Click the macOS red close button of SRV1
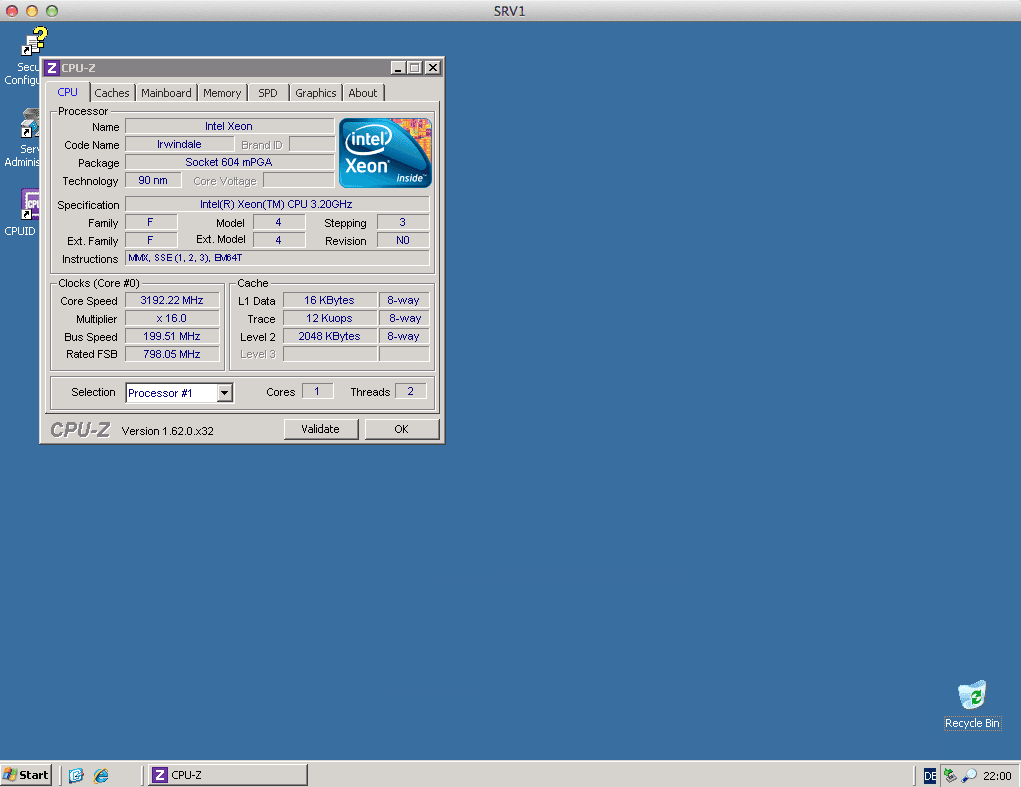Viewport: 1021px width, 787px height. (12, 10)
